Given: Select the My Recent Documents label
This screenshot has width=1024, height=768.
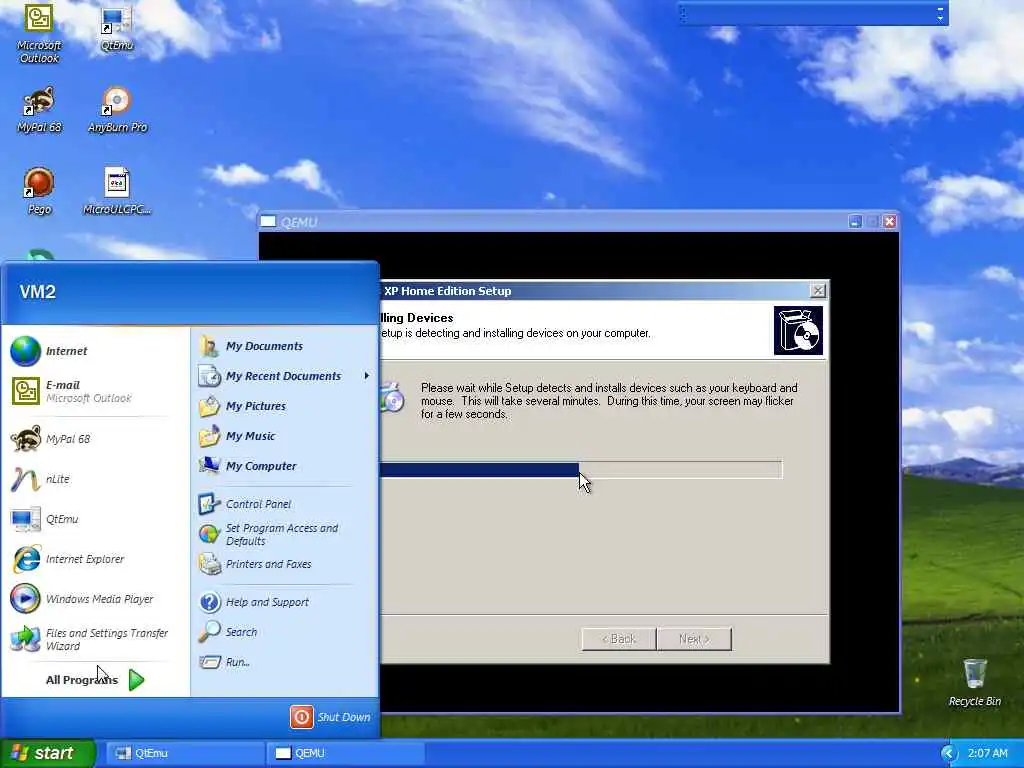Looking at the screenshot, I should 283,376.
